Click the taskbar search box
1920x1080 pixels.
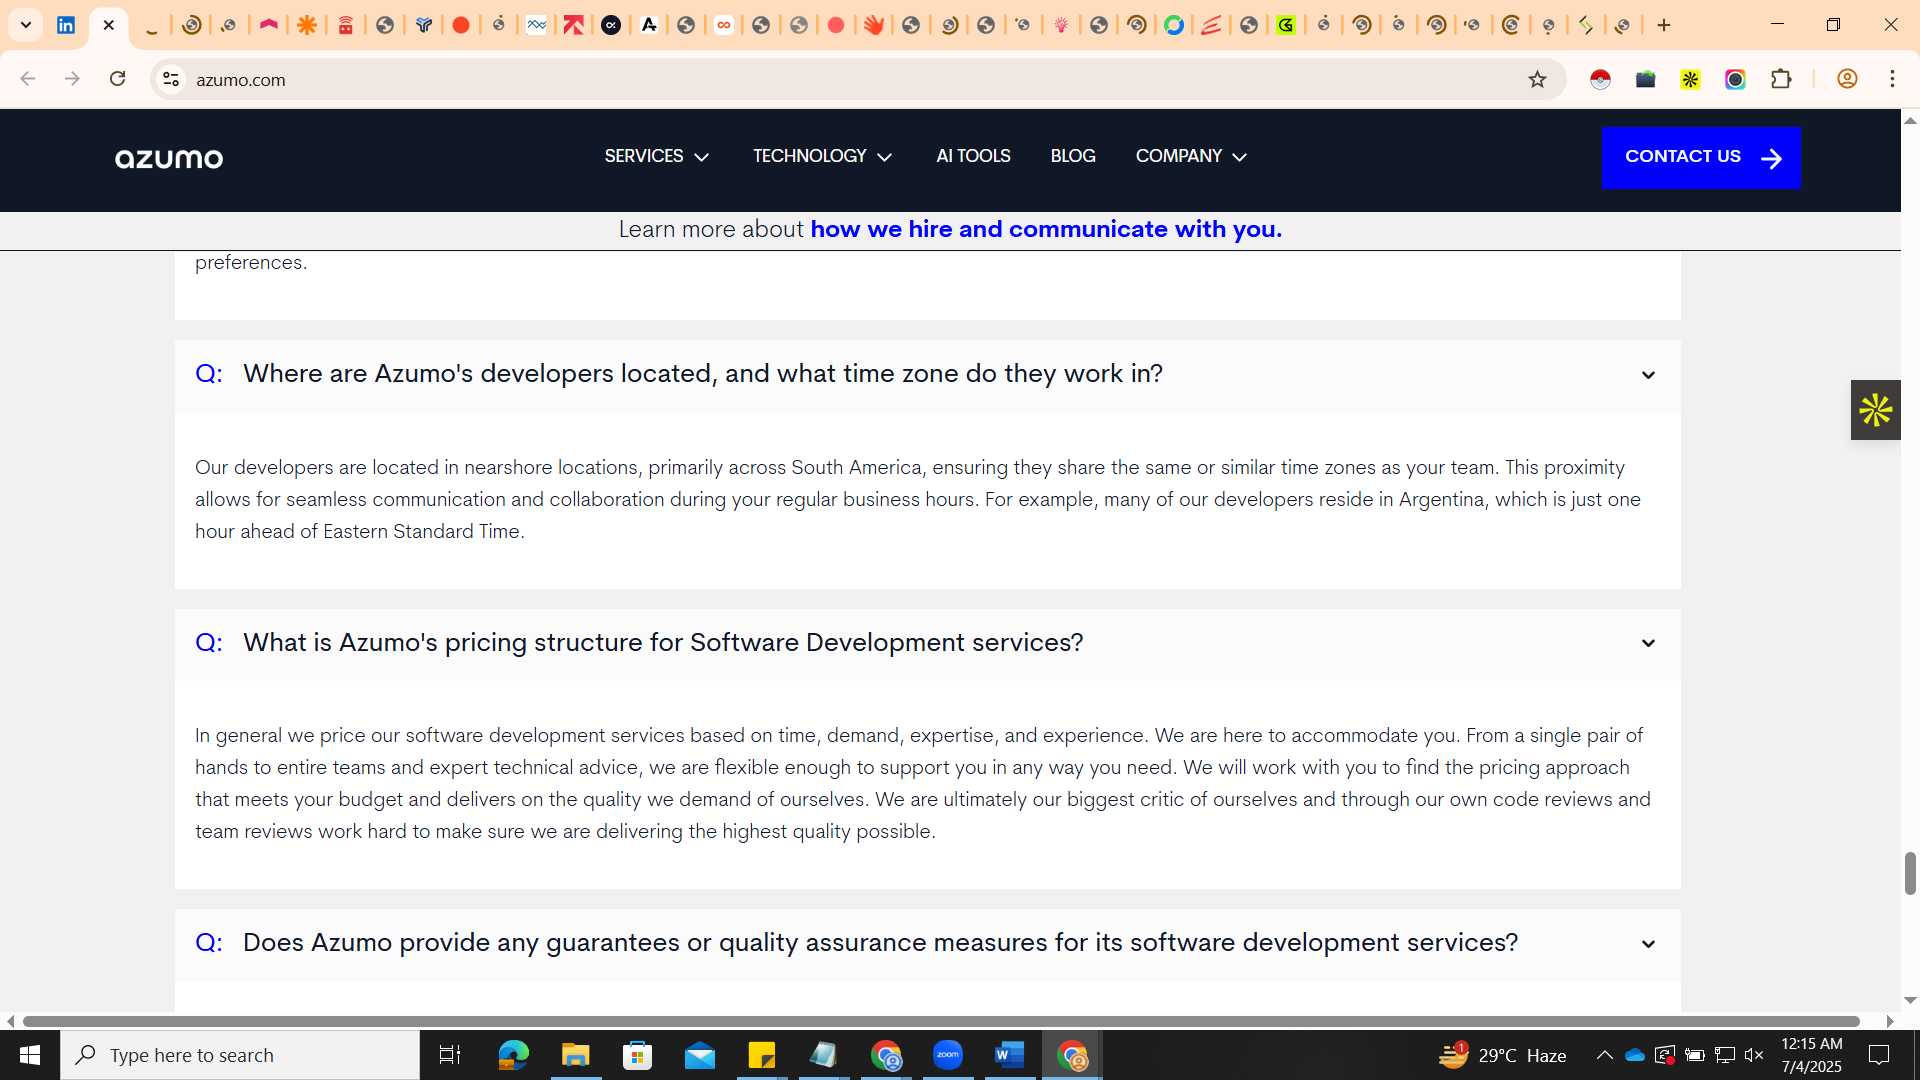240,1055
